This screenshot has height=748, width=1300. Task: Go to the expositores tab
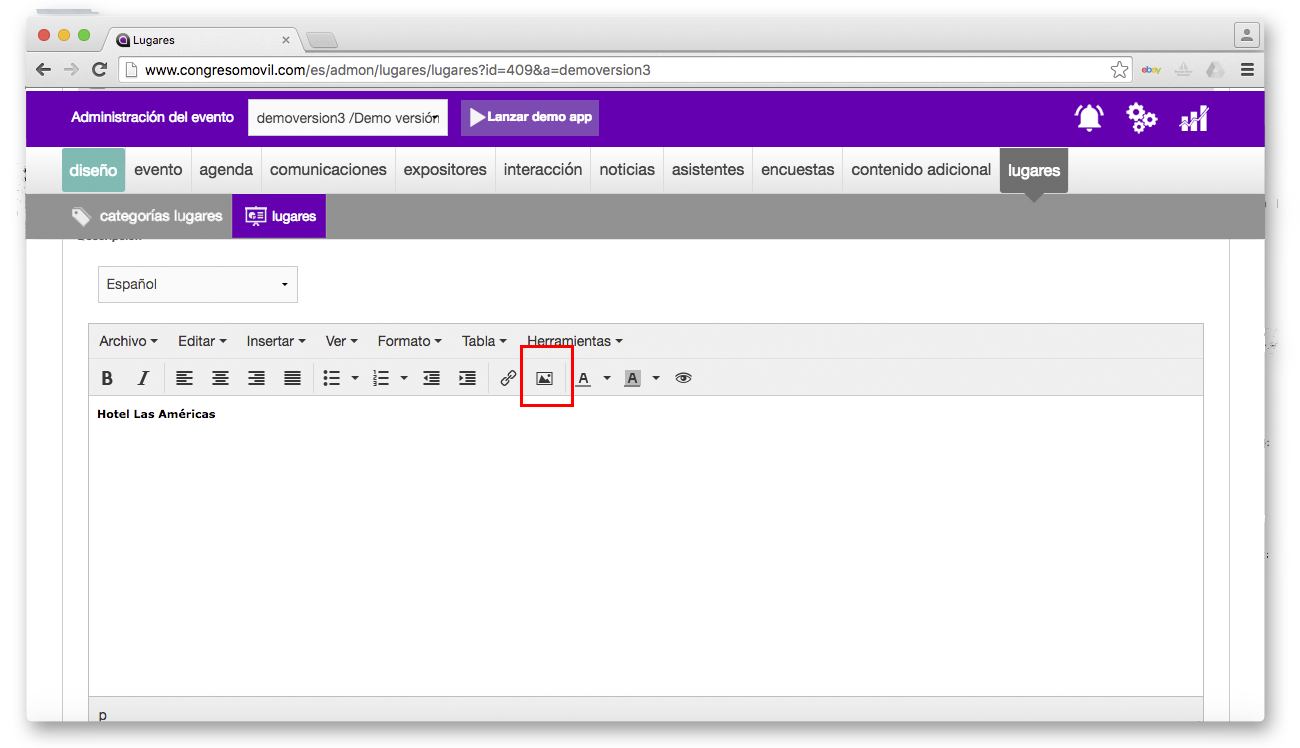tap(445, 170)
